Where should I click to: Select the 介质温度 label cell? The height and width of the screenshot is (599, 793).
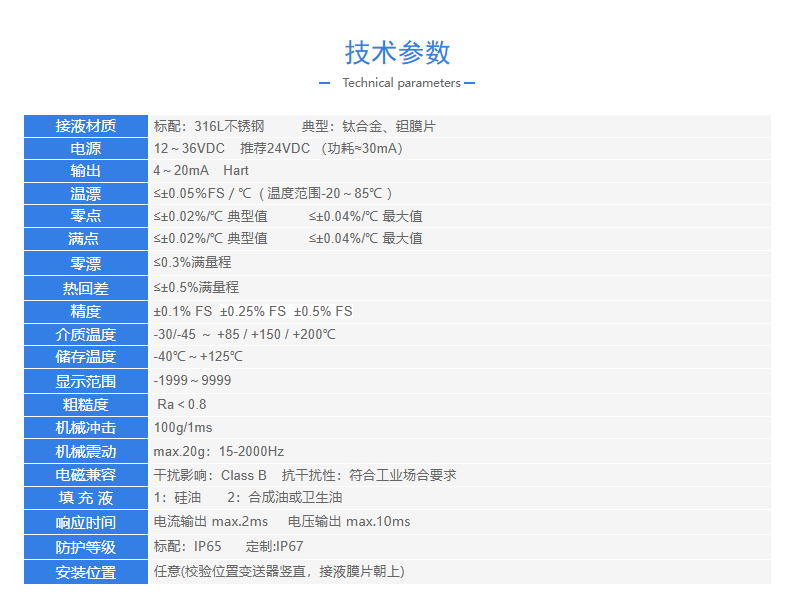coord(86,335)
